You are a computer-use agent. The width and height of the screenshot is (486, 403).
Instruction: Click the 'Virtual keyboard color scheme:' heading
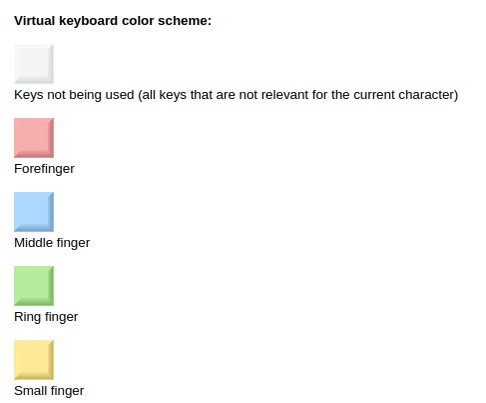click(x=113, y=21)
